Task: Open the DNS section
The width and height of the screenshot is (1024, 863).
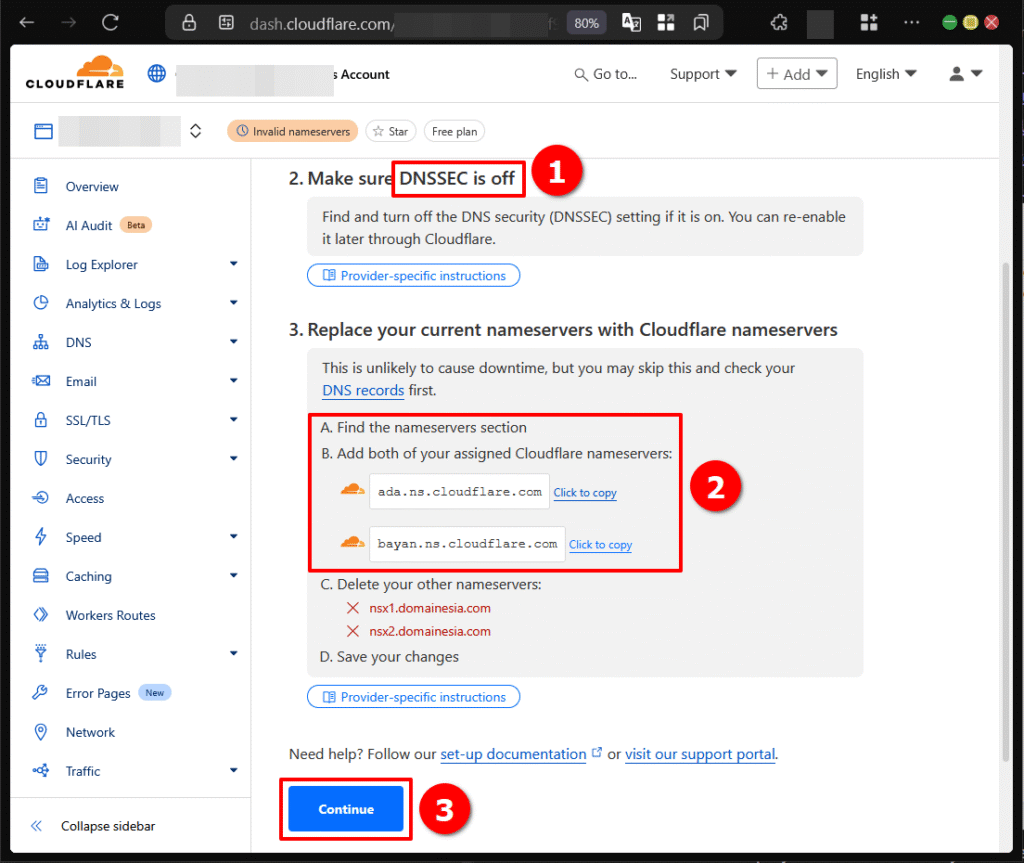Action: [x=84, y=342]
